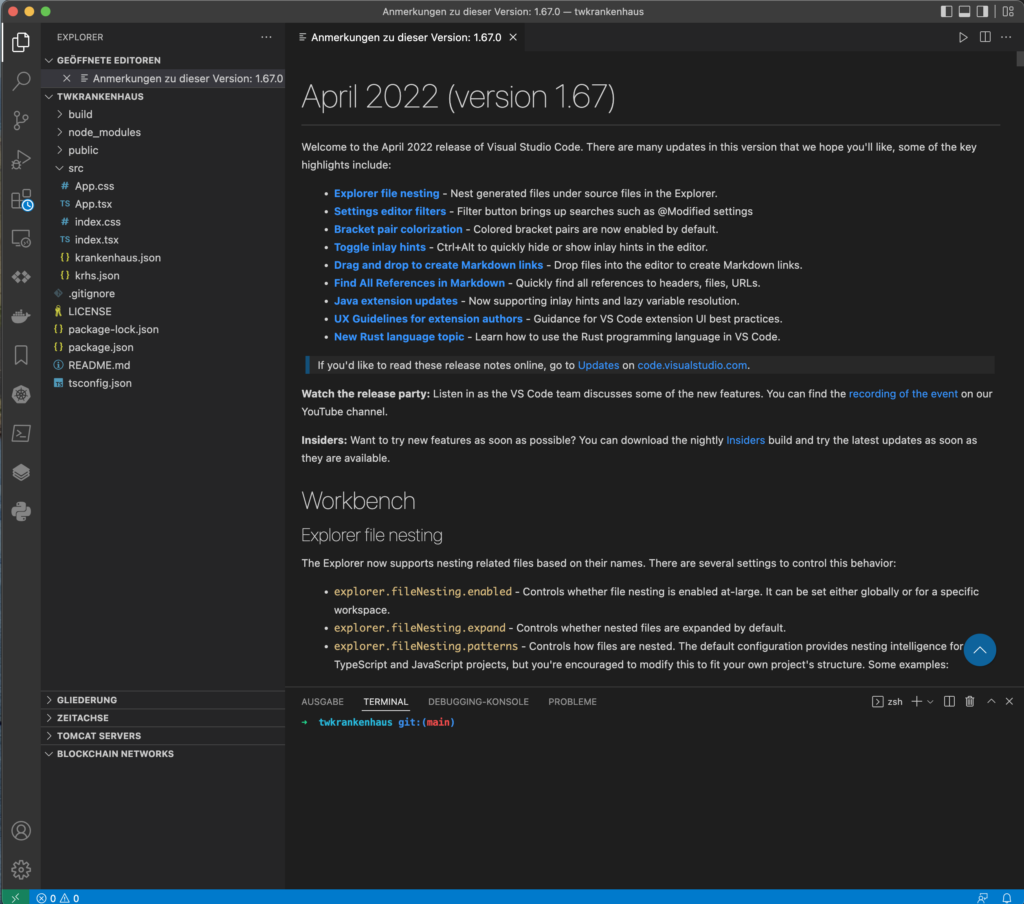The height and width of the screenshot is (904, 1024).
Task: Open the Search view in the activity bar
Action: (x=21, y=80)
